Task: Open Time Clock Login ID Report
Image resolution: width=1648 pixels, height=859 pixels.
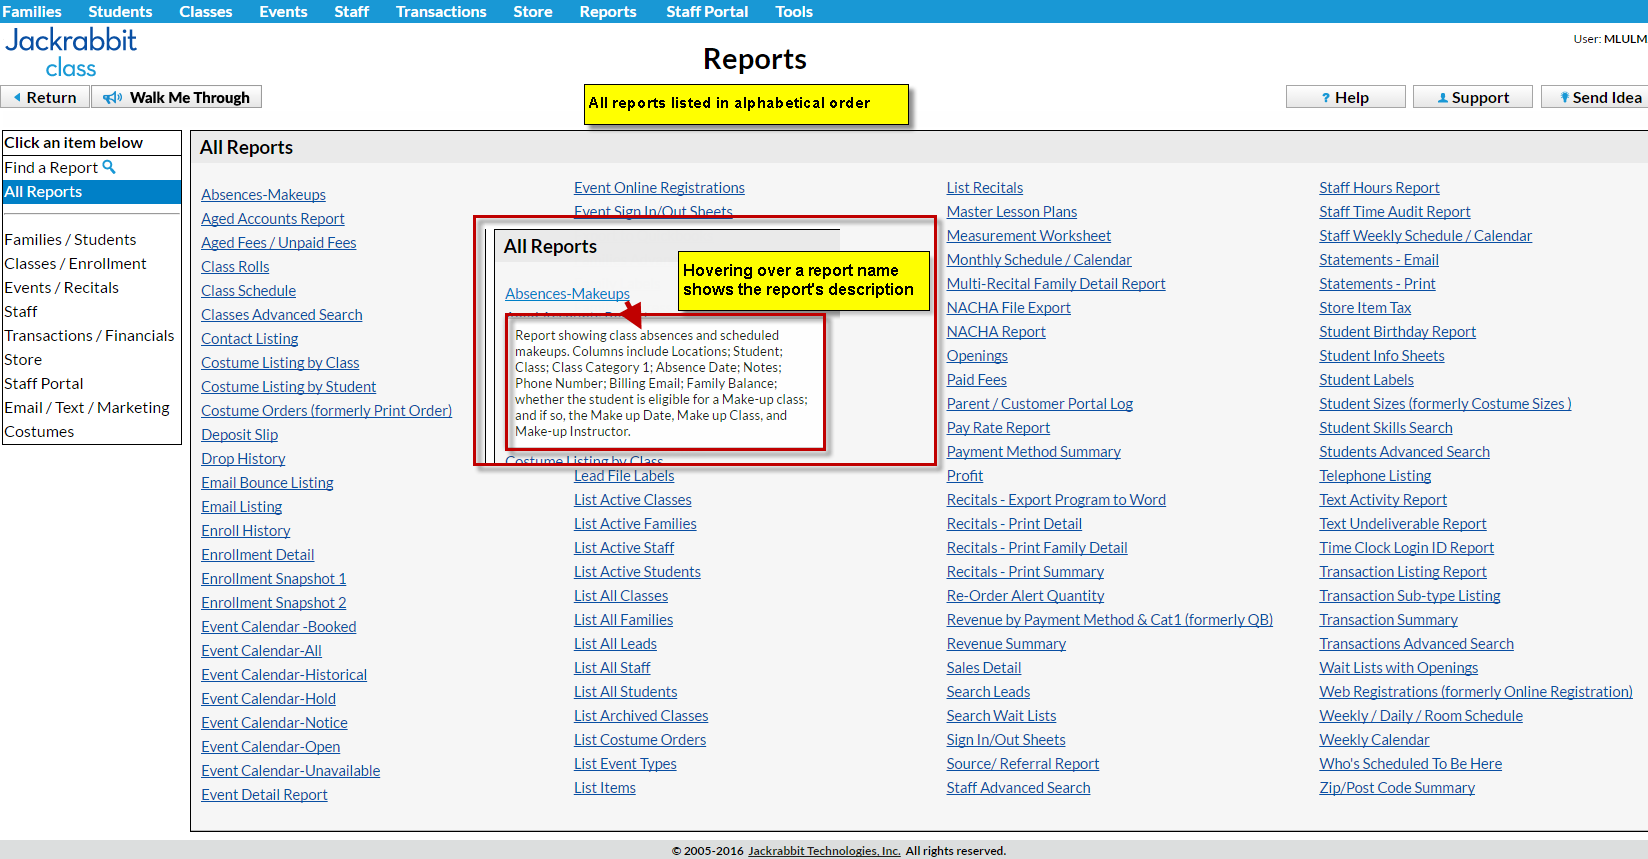Action: coord(1406,548)
